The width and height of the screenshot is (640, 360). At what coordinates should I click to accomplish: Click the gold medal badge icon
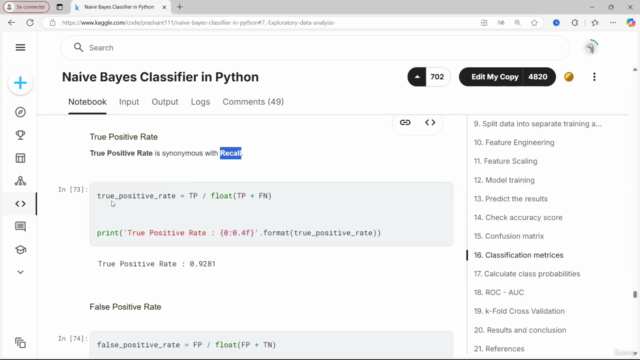coord(569,77)
